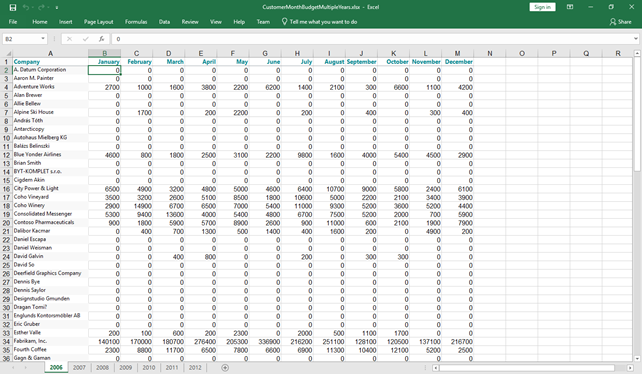The height and width of the screenshot is (374, 642).
Task: Open the Review ribbon tab
Action: point(190,22)
